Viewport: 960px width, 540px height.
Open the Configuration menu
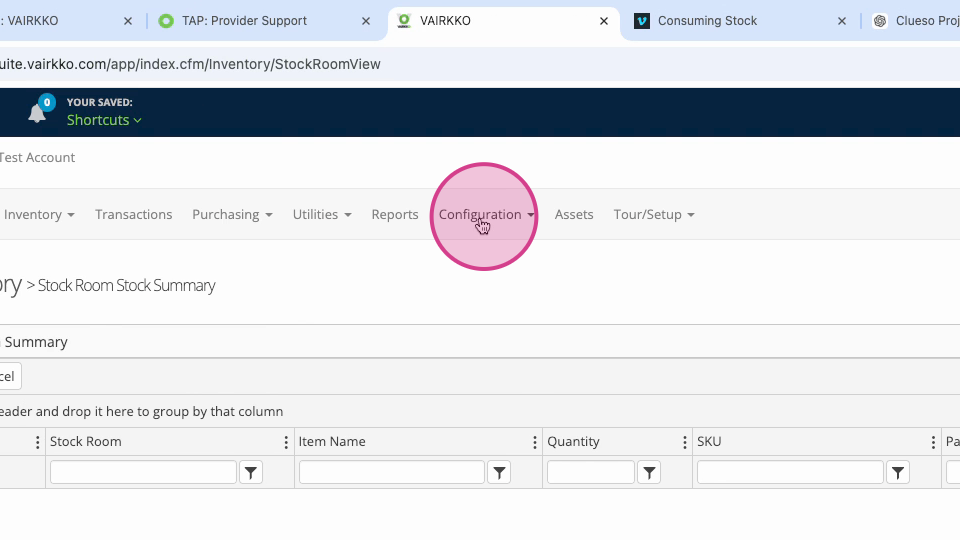pos(487,214)
